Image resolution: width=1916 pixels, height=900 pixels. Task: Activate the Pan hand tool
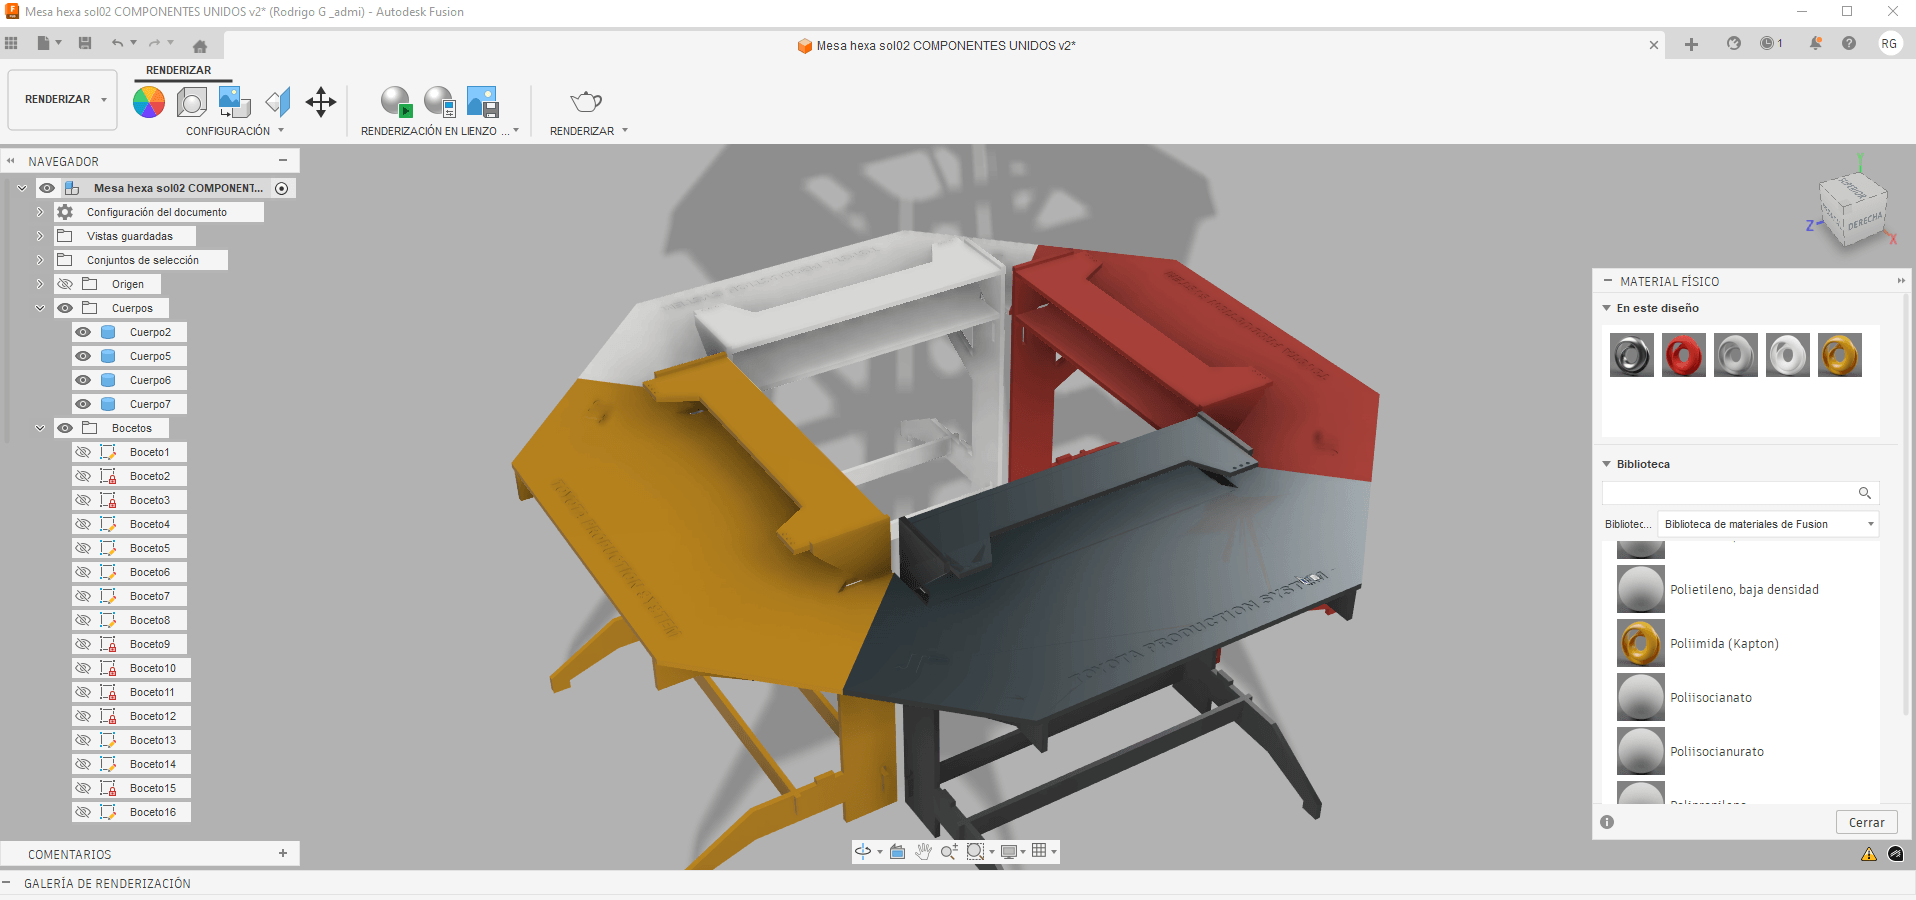coord(923,851)
